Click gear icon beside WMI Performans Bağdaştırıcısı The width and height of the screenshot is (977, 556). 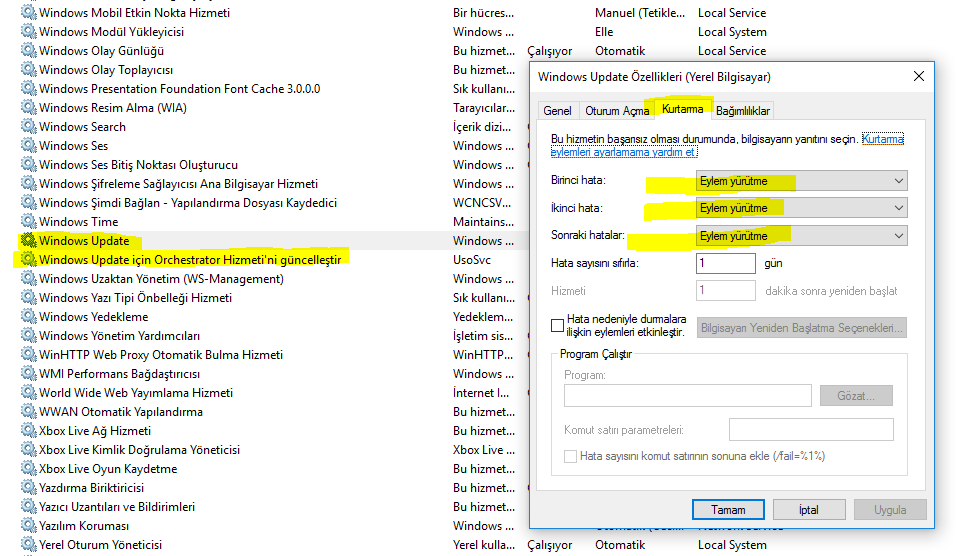(29, 373)
